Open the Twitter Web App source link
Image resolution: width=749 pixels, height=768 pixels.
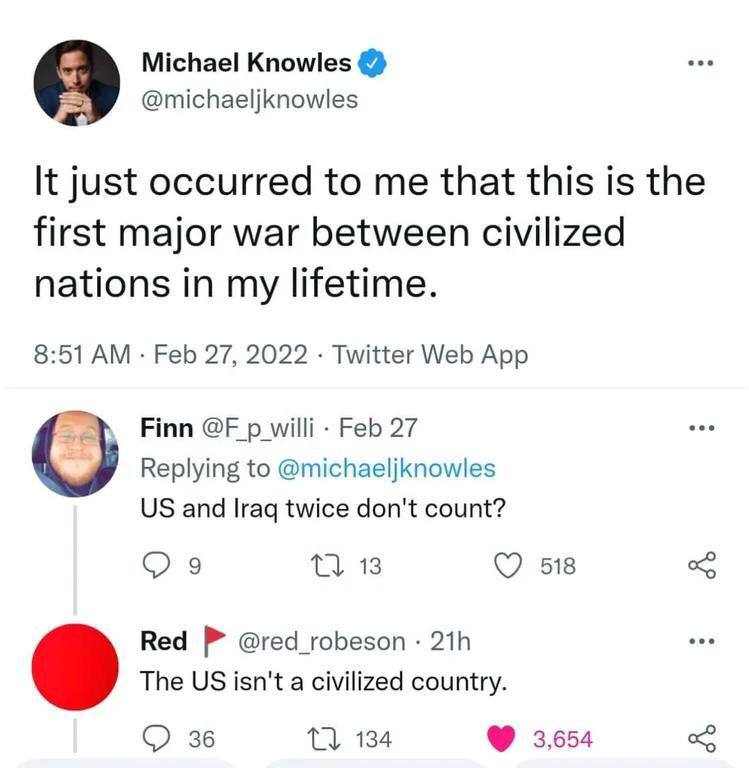[430, 355]
